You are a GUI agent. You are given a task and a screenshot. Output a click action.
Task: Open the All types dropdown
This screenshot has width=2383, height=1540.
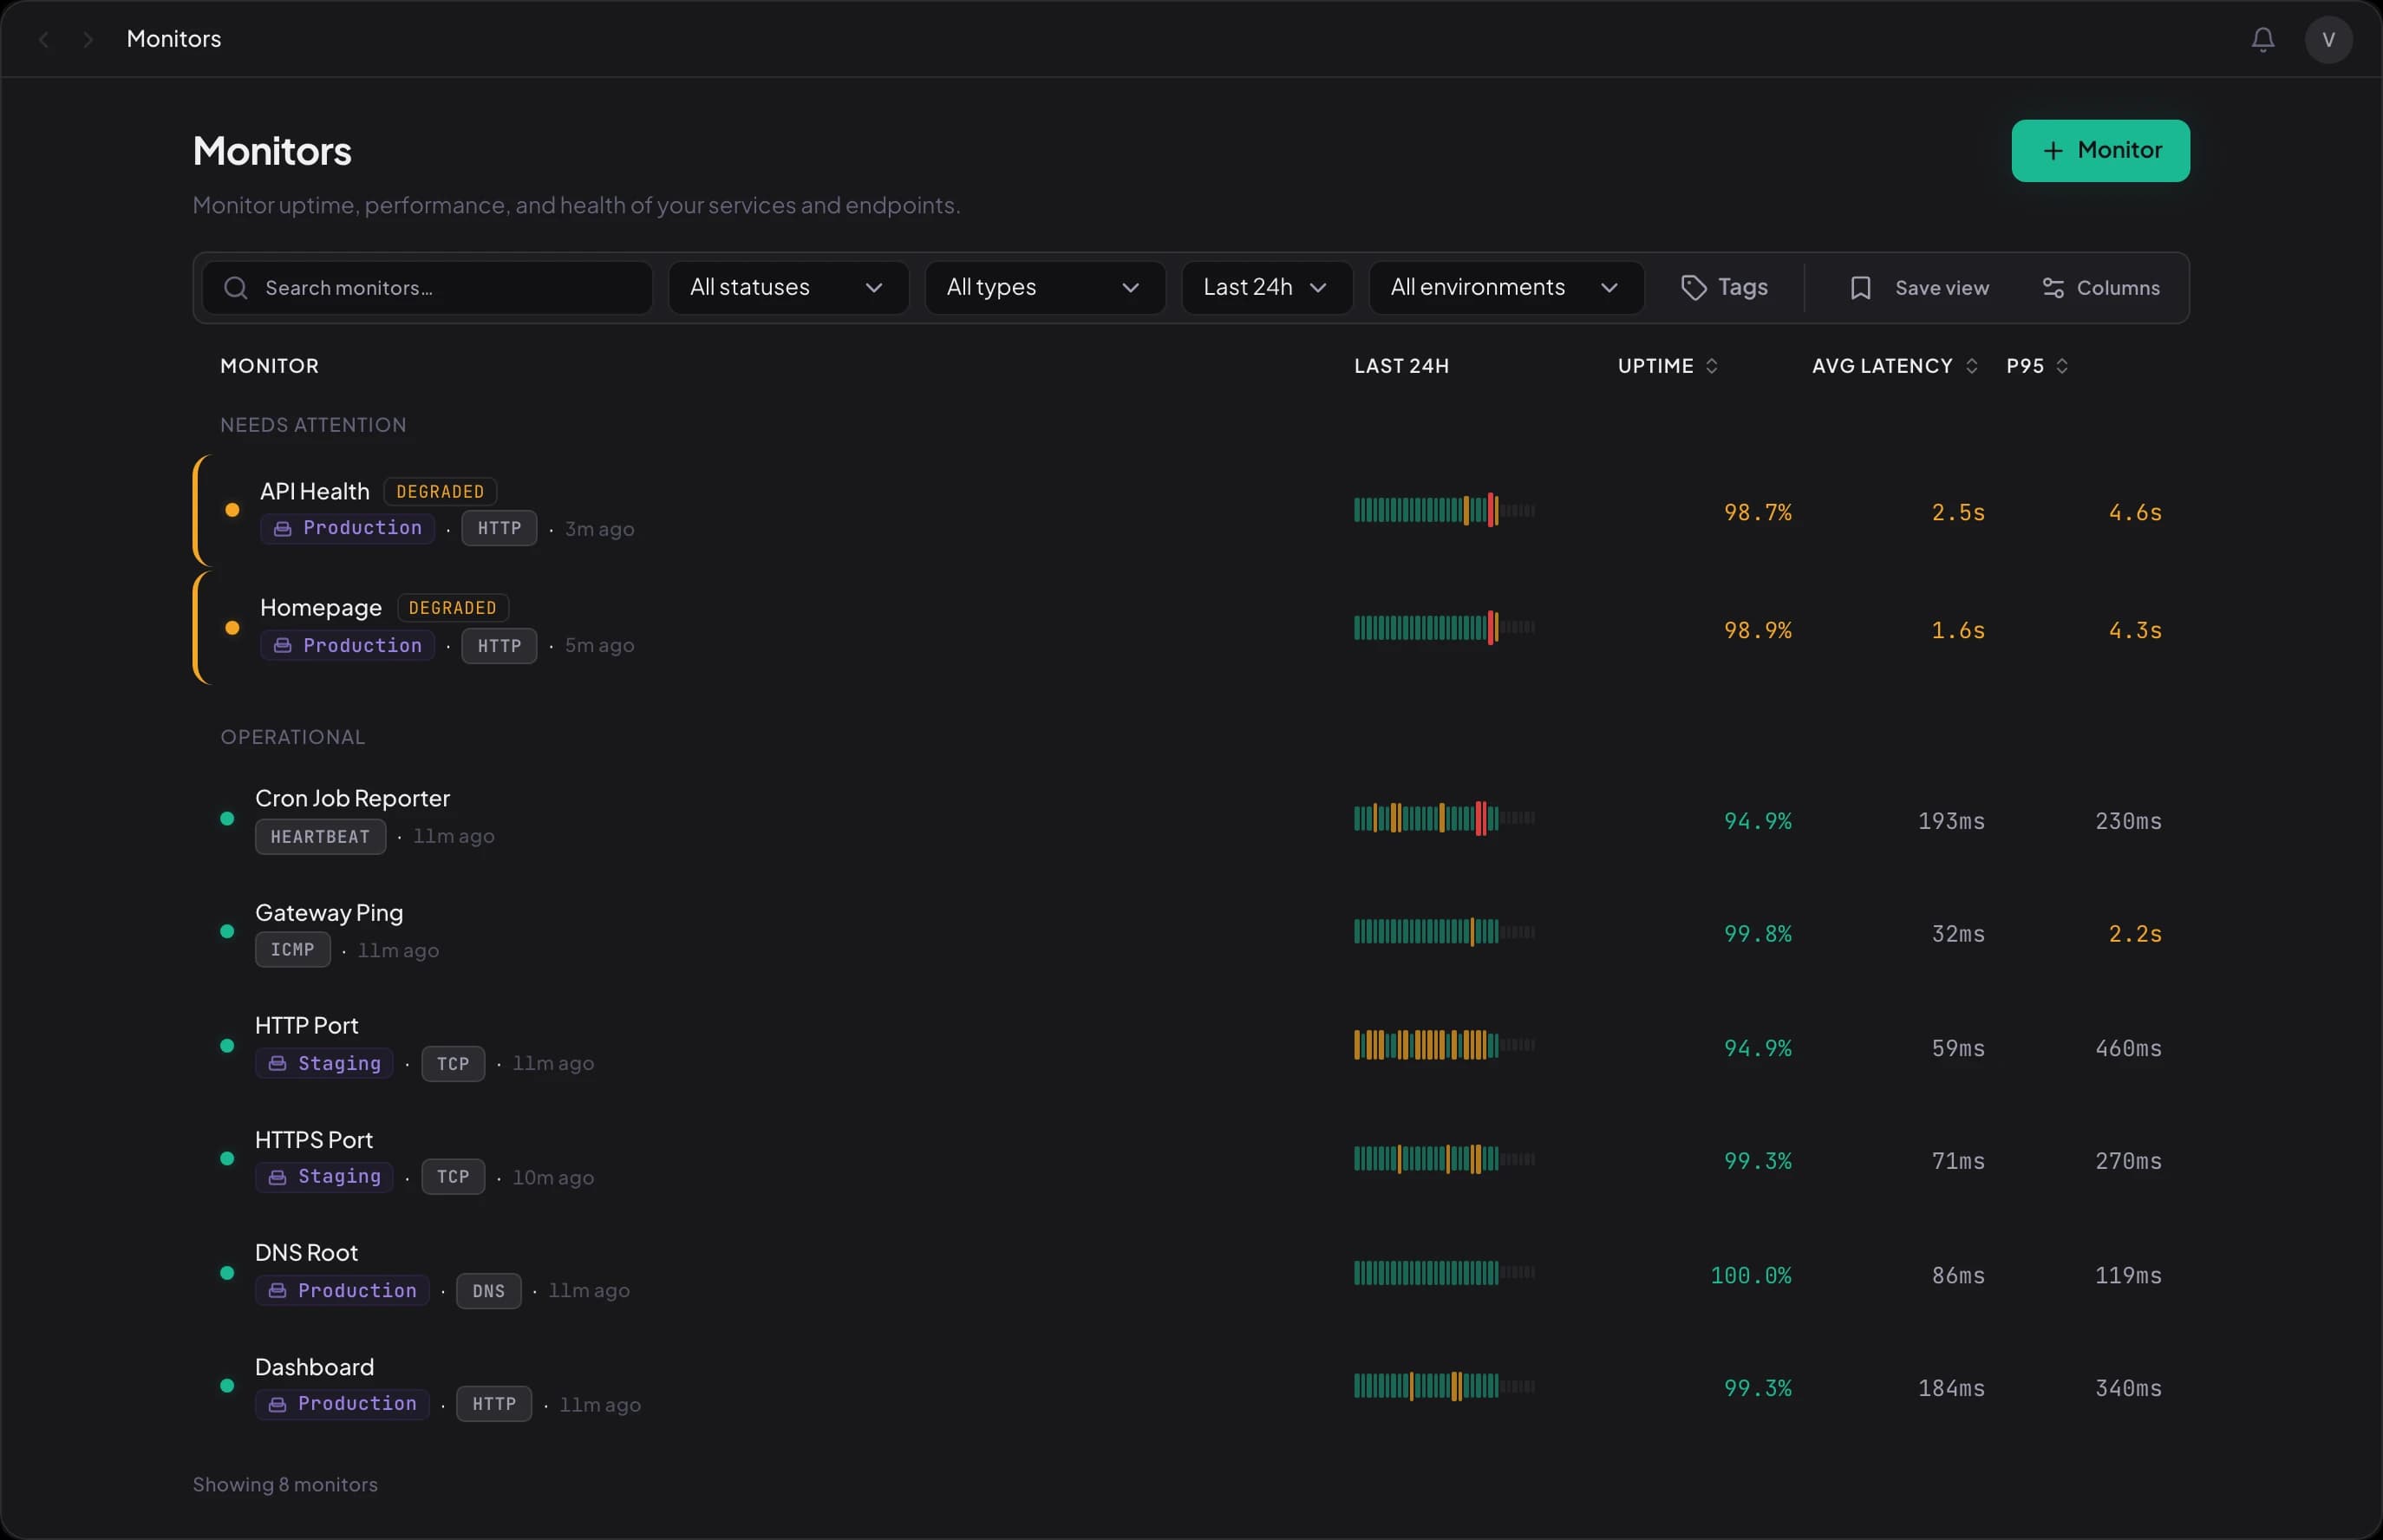click(x=1044, y=288)
